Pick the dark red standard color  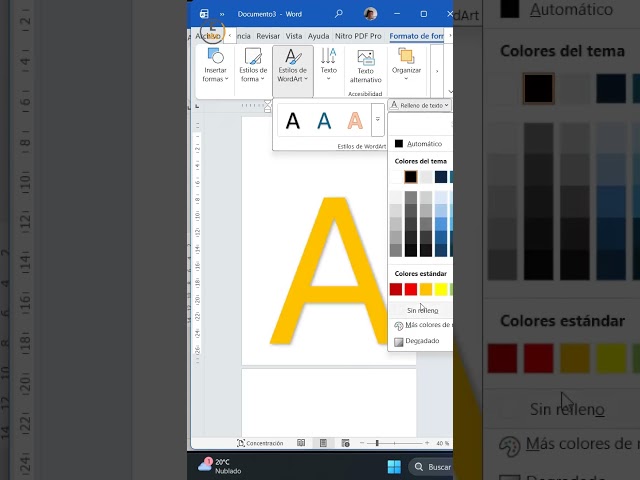pos(396,289)
